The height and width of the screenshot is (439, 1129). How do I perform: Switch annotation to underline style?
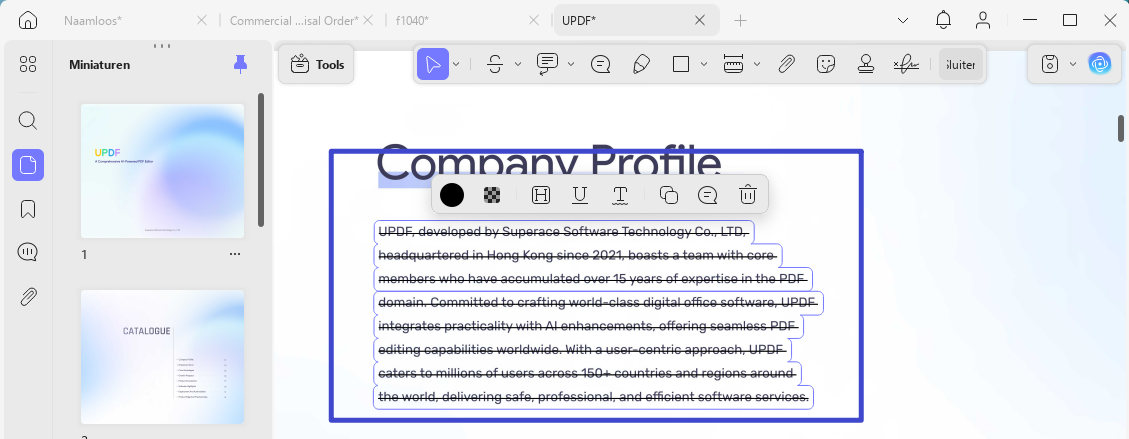580,195
